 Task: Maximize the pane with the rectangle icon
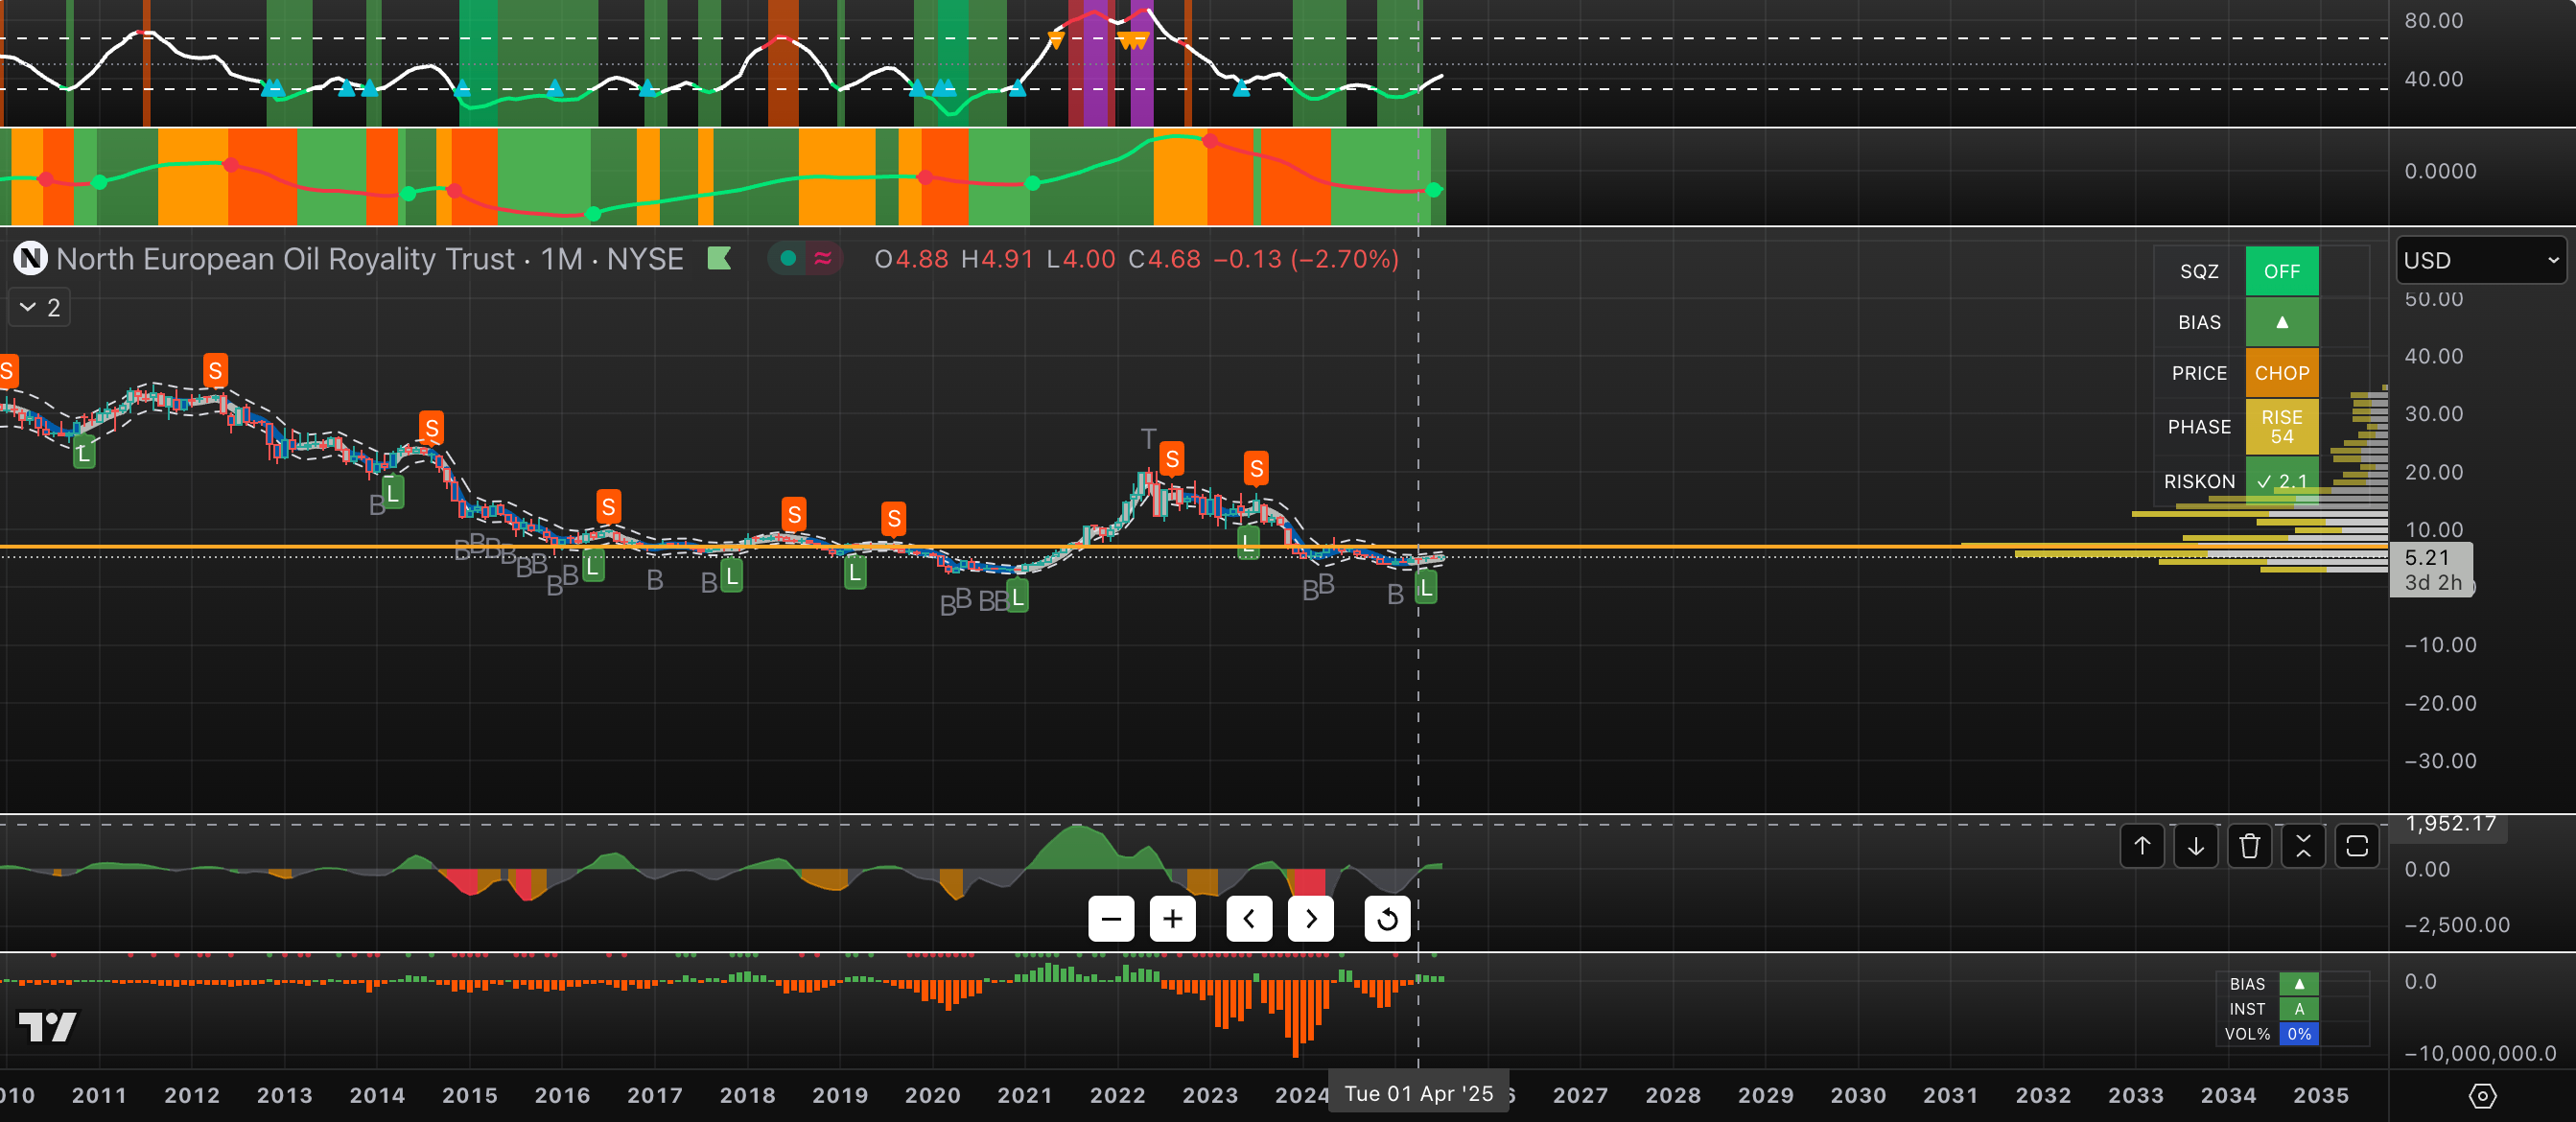coord(2357,846)
